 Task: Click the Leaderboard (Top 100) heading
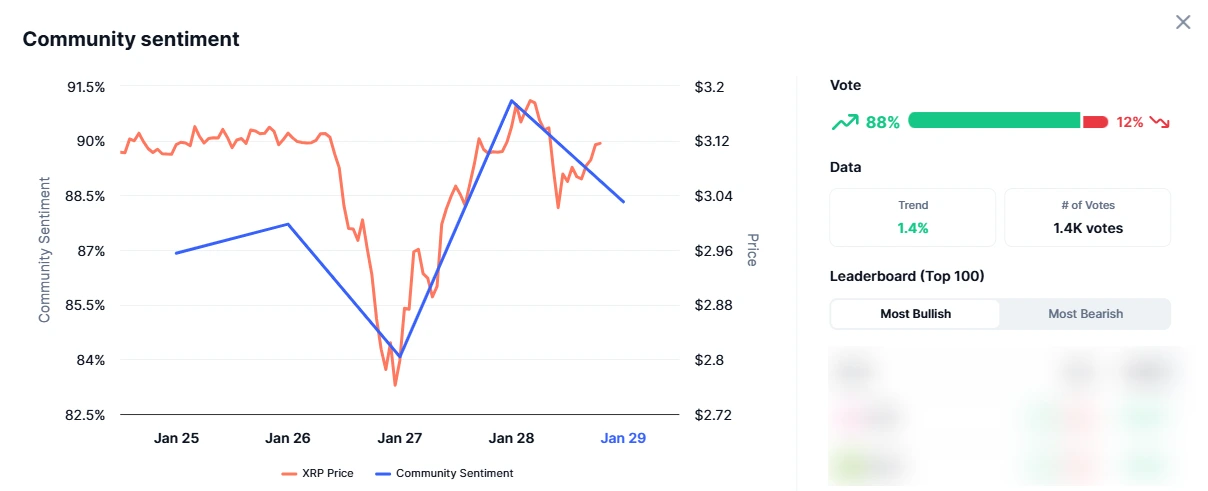coord(907,276)
